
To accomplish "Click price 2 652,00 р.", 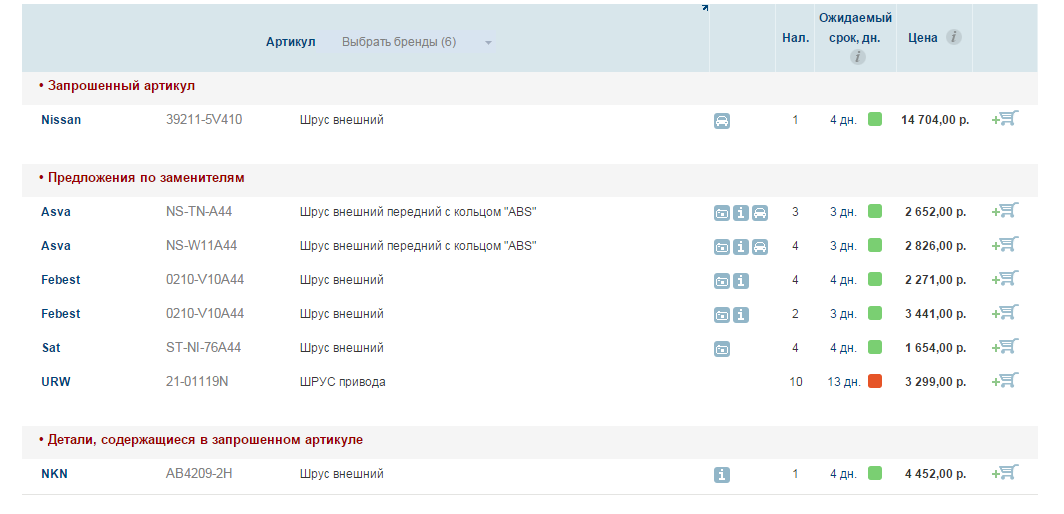I will [936, 212].
